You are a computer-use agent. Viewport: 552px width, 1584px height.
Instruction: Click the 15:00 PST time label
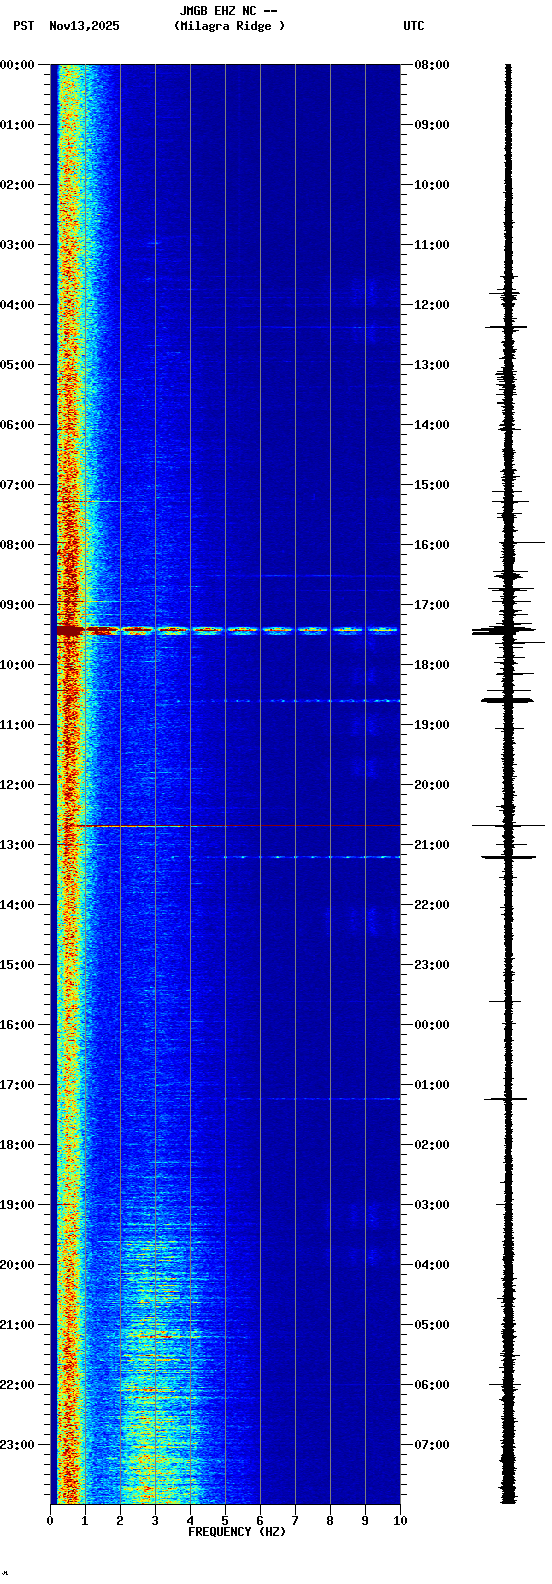[x=19, y=965]
